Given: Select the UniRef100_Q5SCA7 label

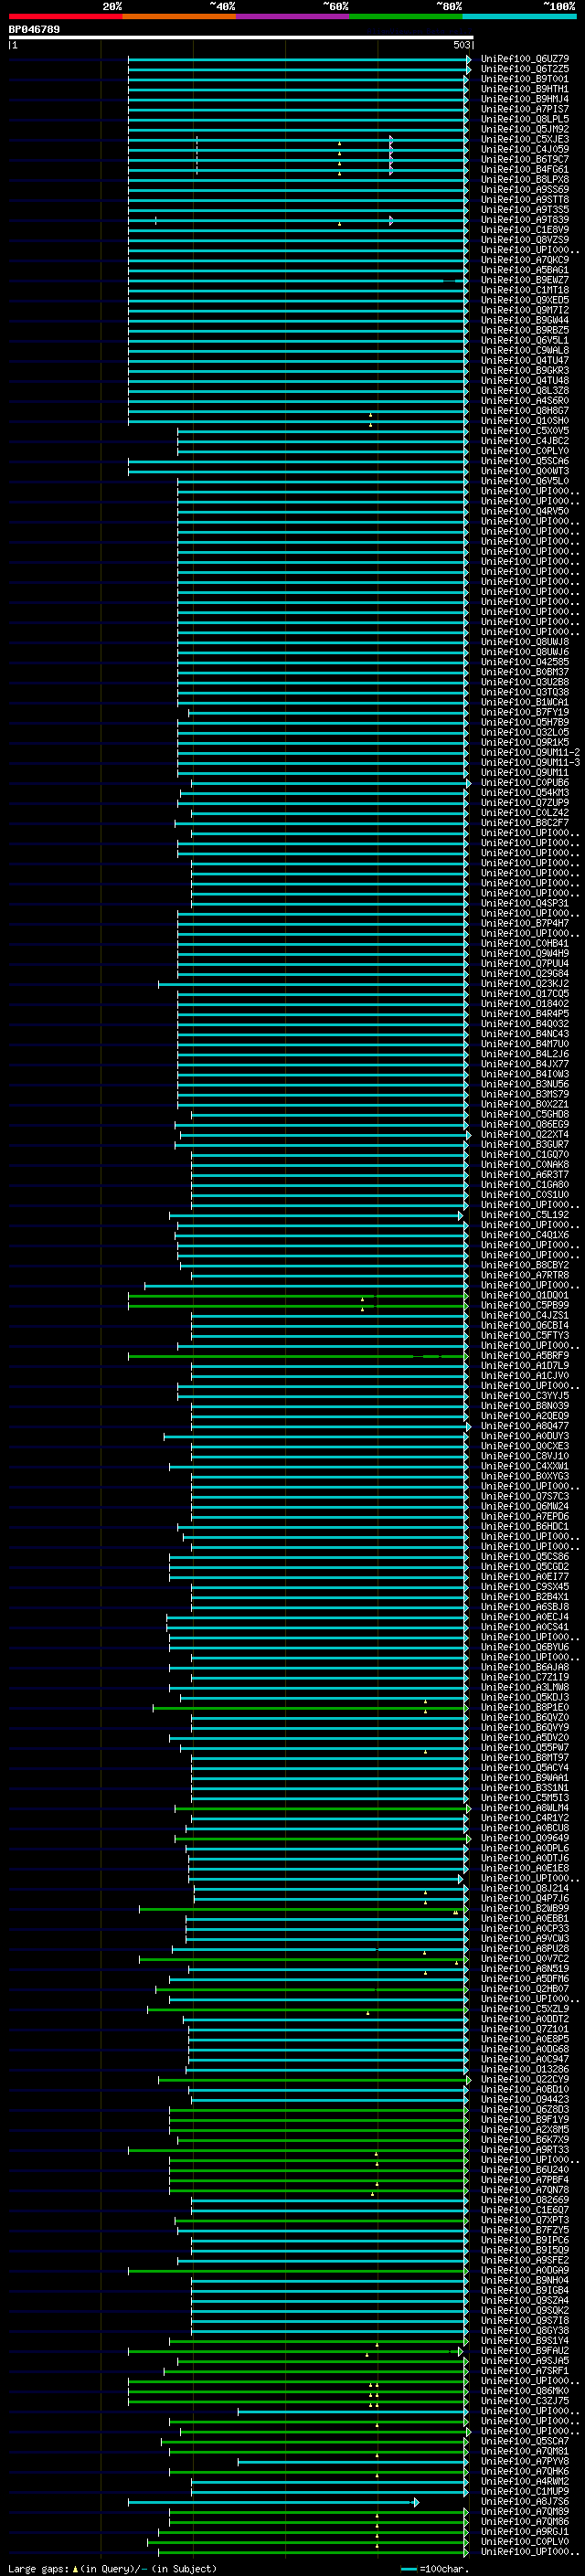Looking at the screenshot, I should (525, 2441).
